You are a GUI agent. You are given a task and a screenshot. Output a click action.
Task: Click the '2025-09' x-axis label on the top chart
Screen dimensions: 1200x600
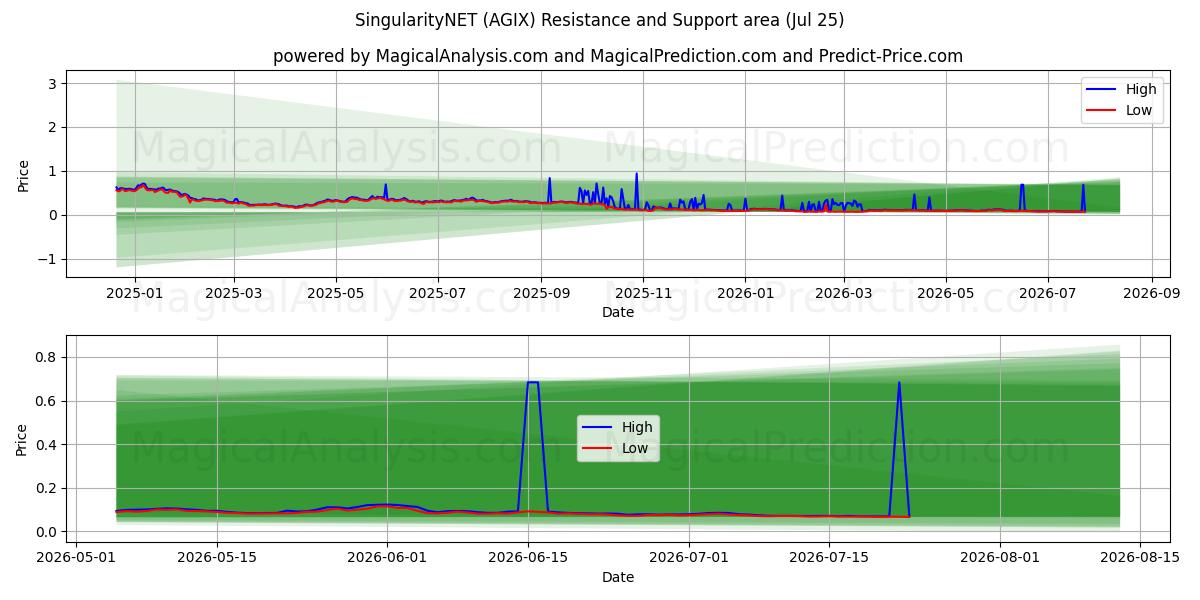pyautogui.click(x=541, y=294)
